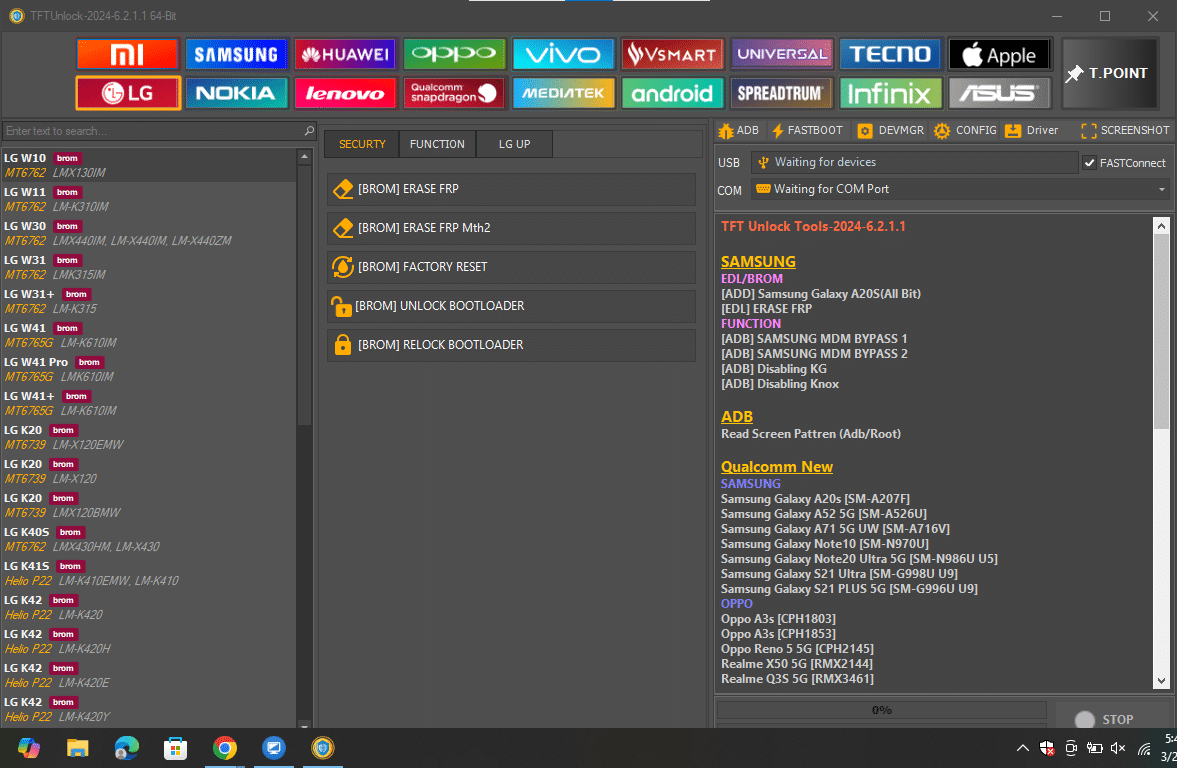Select the Qualcomm Snapdragon icon

[454, 93]
